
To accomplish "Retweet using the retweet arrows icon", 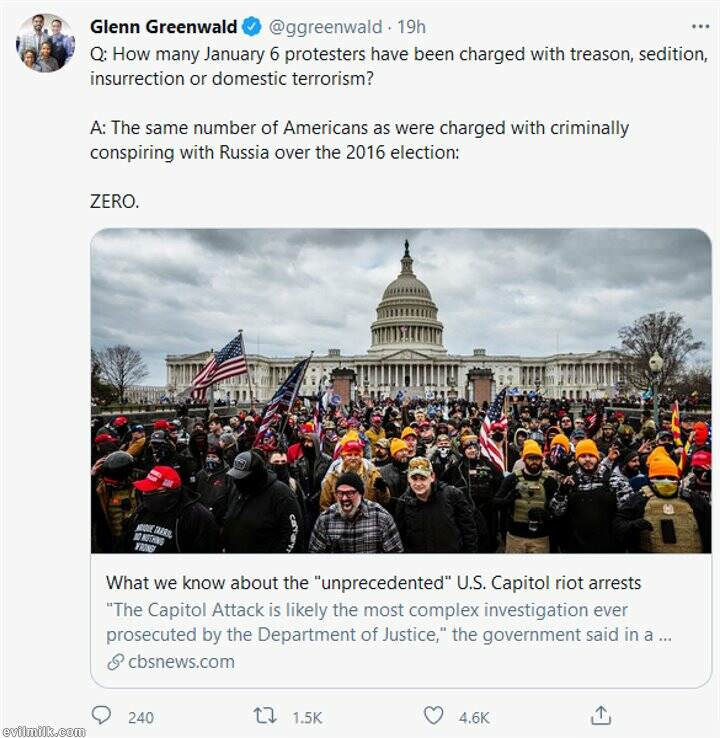I will (265, 716).
